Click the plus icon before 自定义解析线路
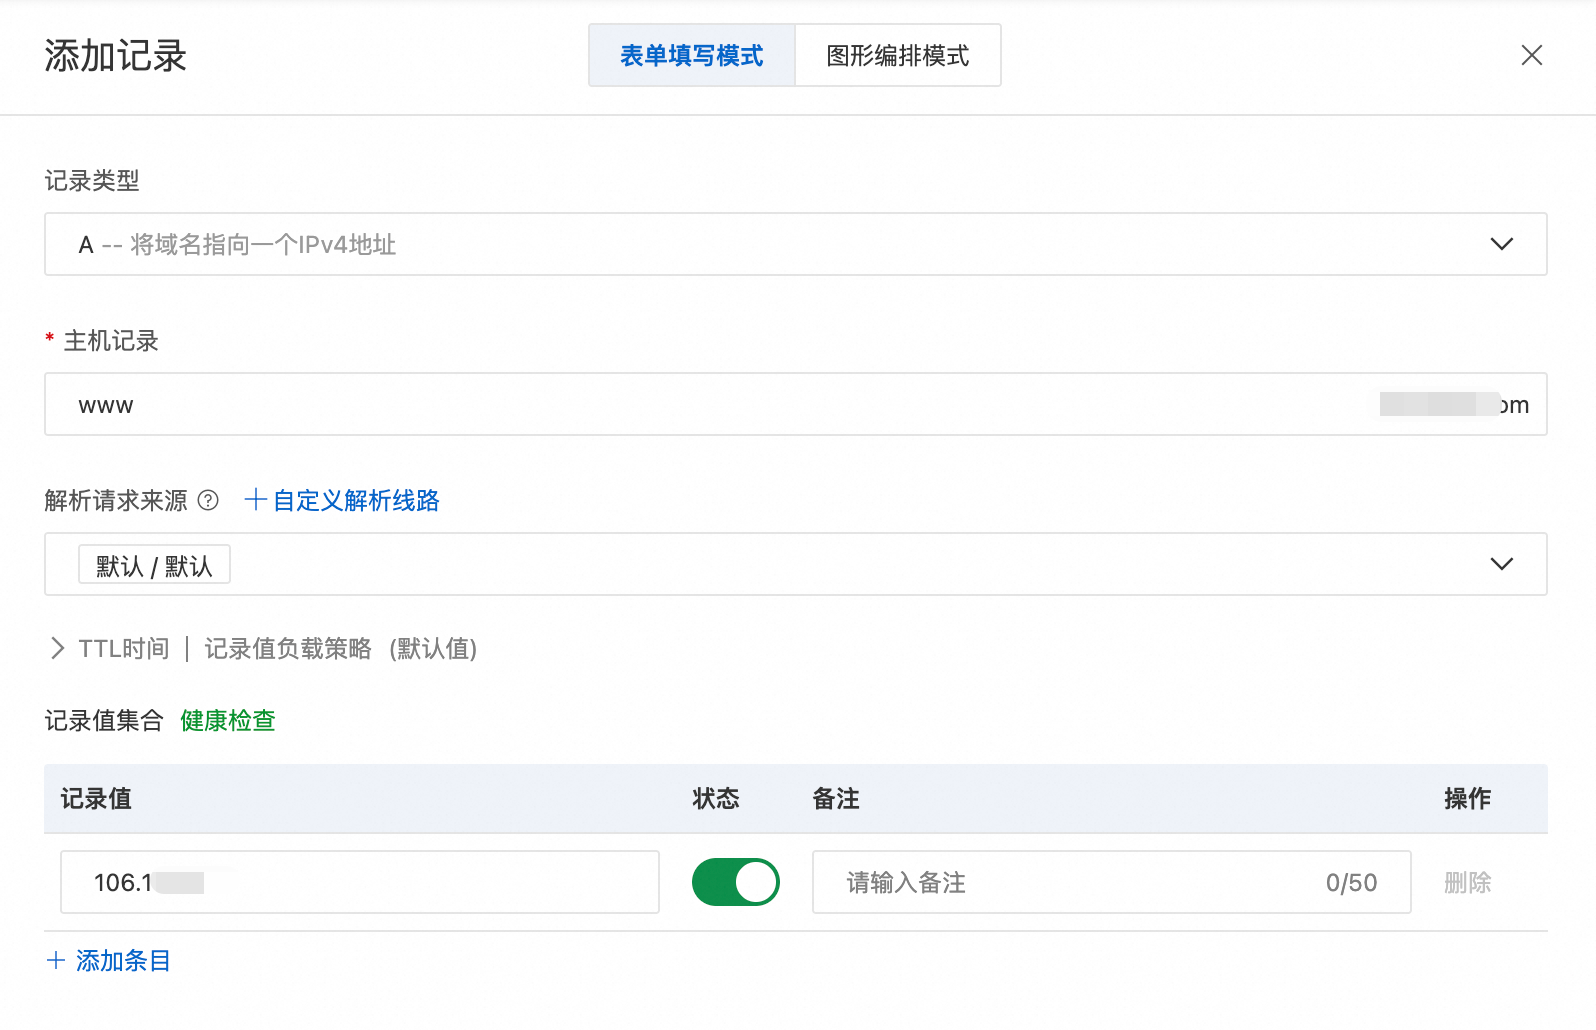The width and height of the screenshot is (1596, 1030). coord(255,500)
